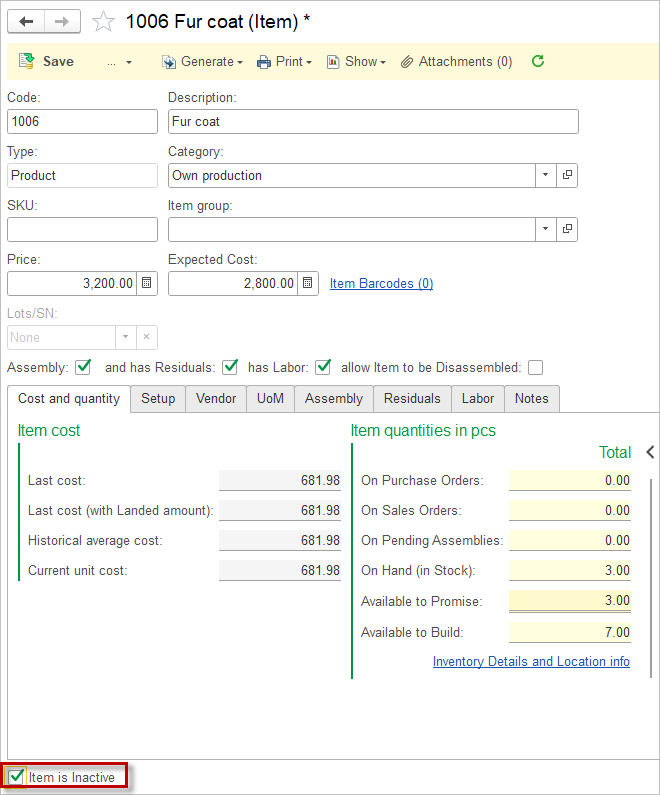Switch to the Vendor tab
This screenshot has width=660, height=795.
[216, 398]
